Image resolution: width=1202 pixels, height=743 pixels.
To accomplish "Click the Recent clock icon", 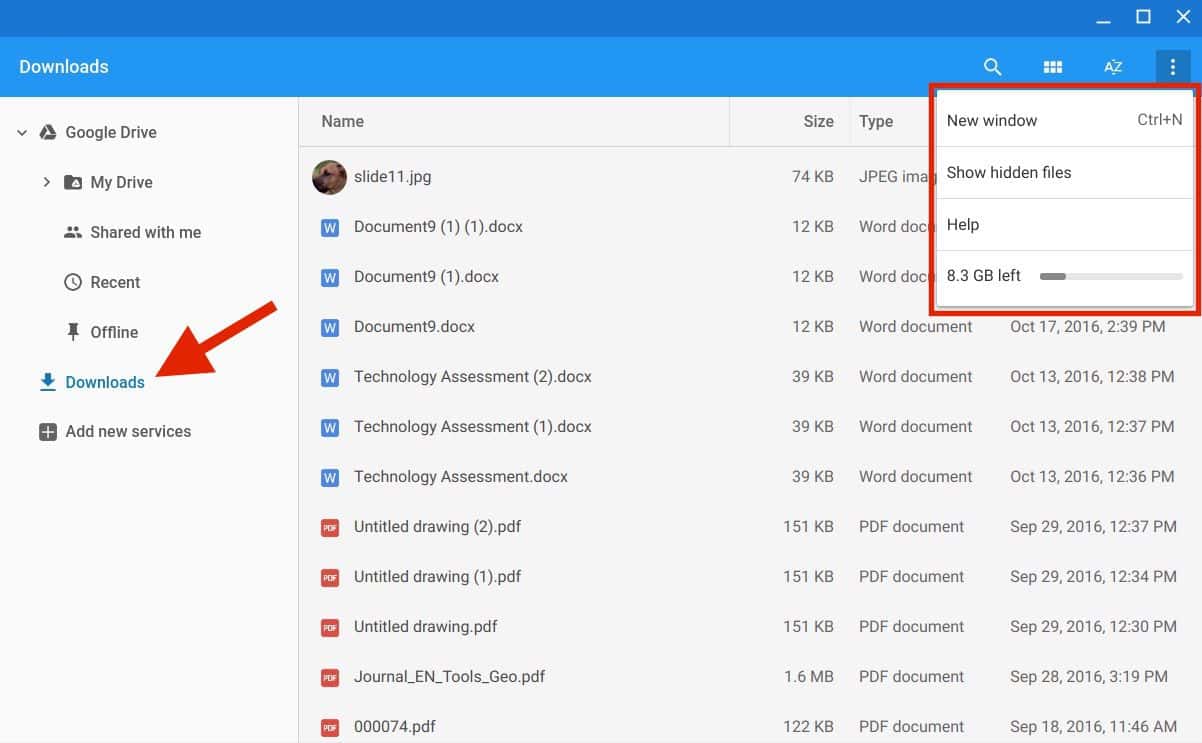I will tap(73, 282).
